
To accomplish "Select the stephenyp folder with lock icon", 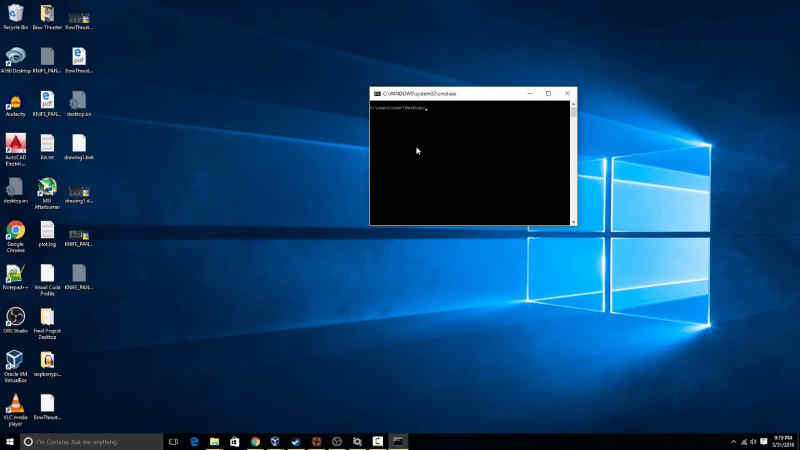I will tap(47, 364).
